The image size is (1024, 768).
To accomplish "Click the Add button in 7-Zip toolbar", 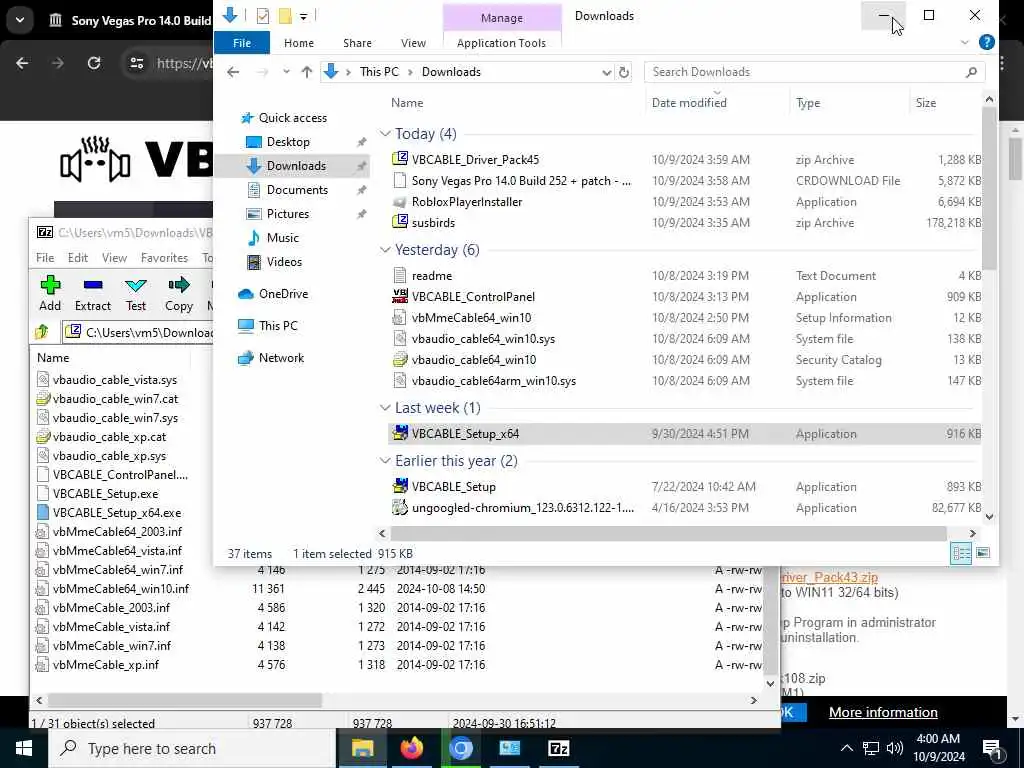I will pos(50,293).
